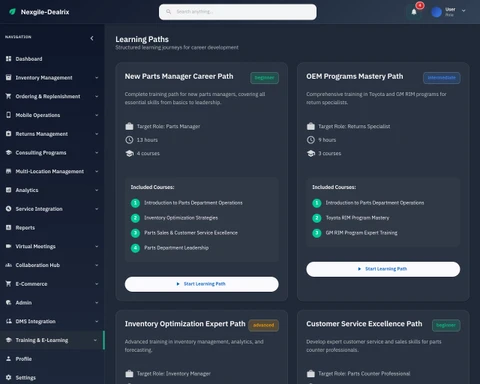Click the Settings gear icon
Viewport: 480px width, 384px height.
pyautogui.click(x=9, y=377)
